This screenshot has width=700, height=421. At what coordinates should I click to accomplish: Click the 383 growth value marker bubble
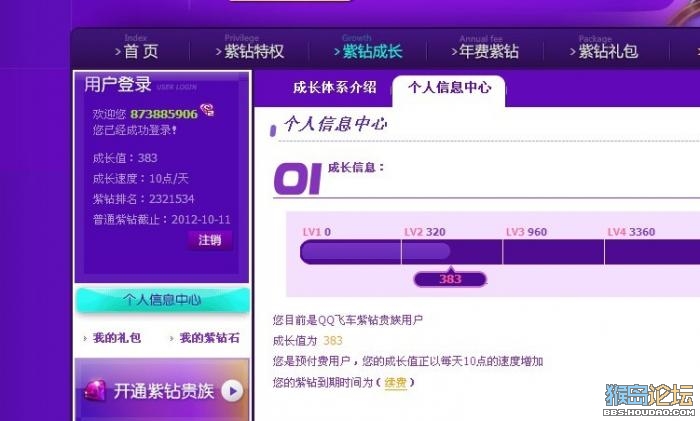click(x=450, y=279)
